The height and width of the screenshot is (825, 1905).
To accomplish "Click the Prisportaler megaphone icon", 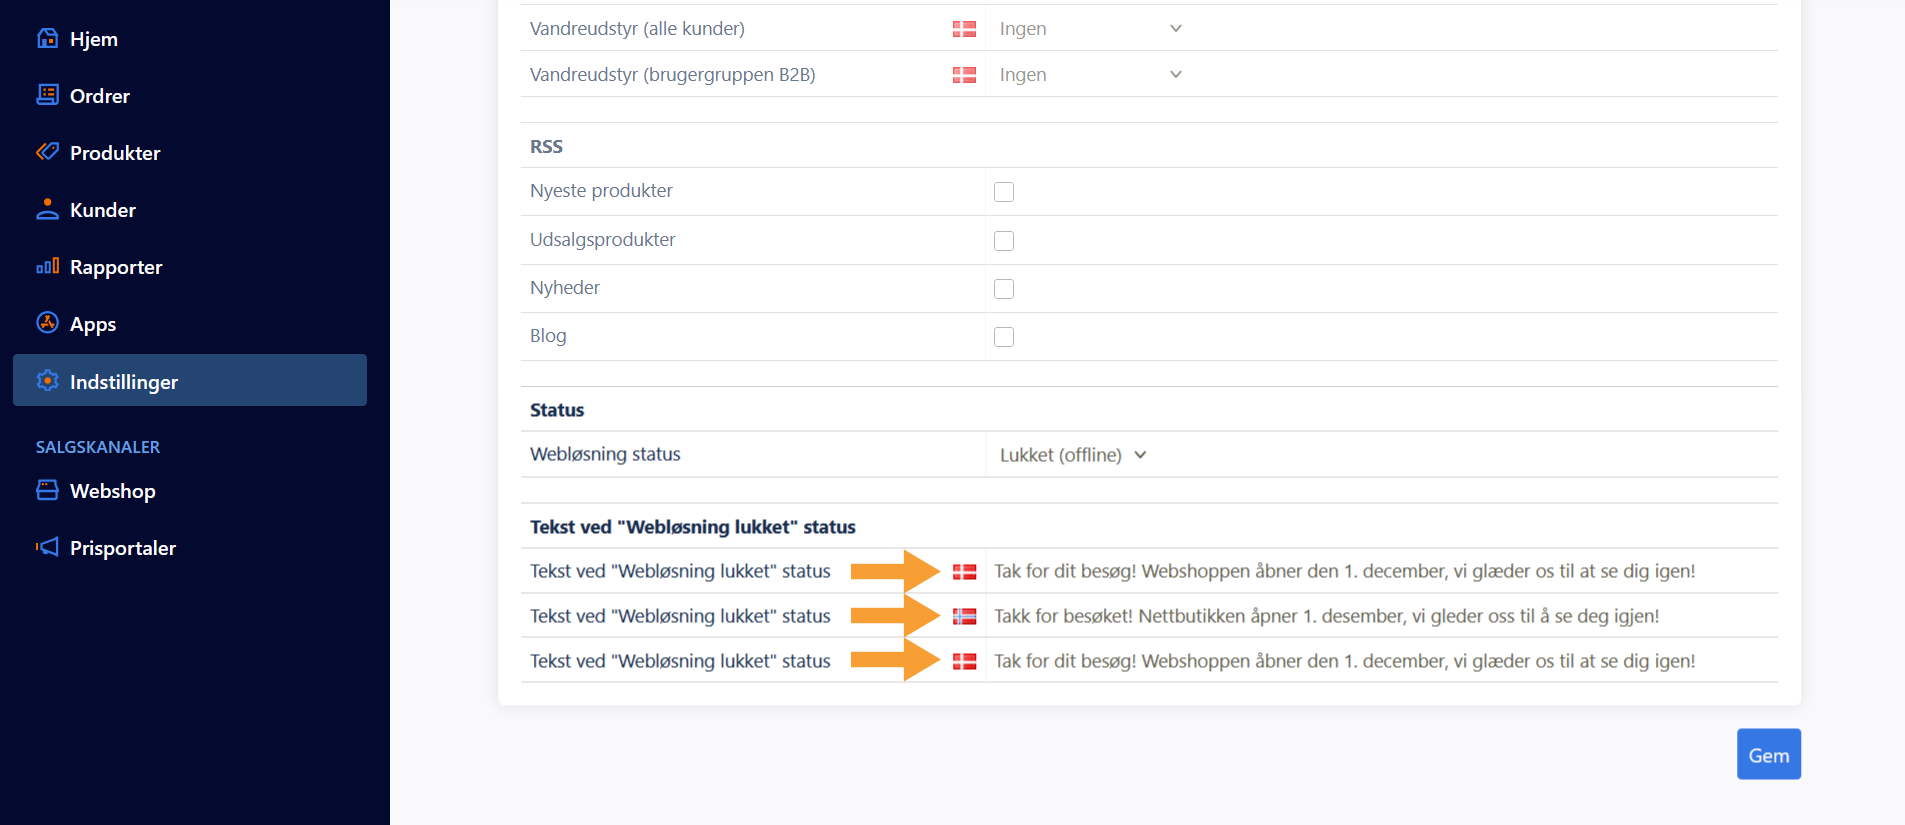I will (47, 547).
